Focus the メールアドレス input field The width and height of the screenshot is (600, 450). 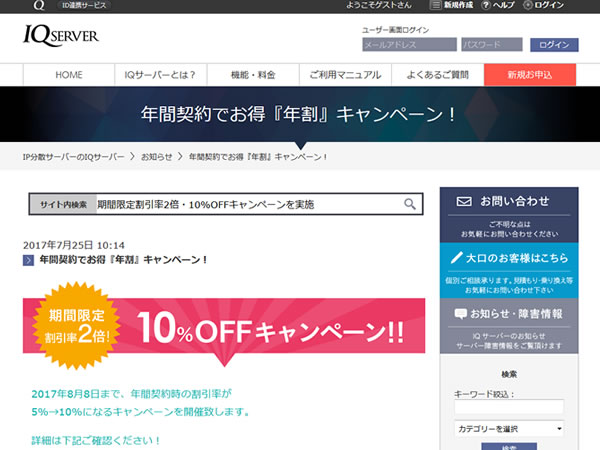click(x=409, y=44)
